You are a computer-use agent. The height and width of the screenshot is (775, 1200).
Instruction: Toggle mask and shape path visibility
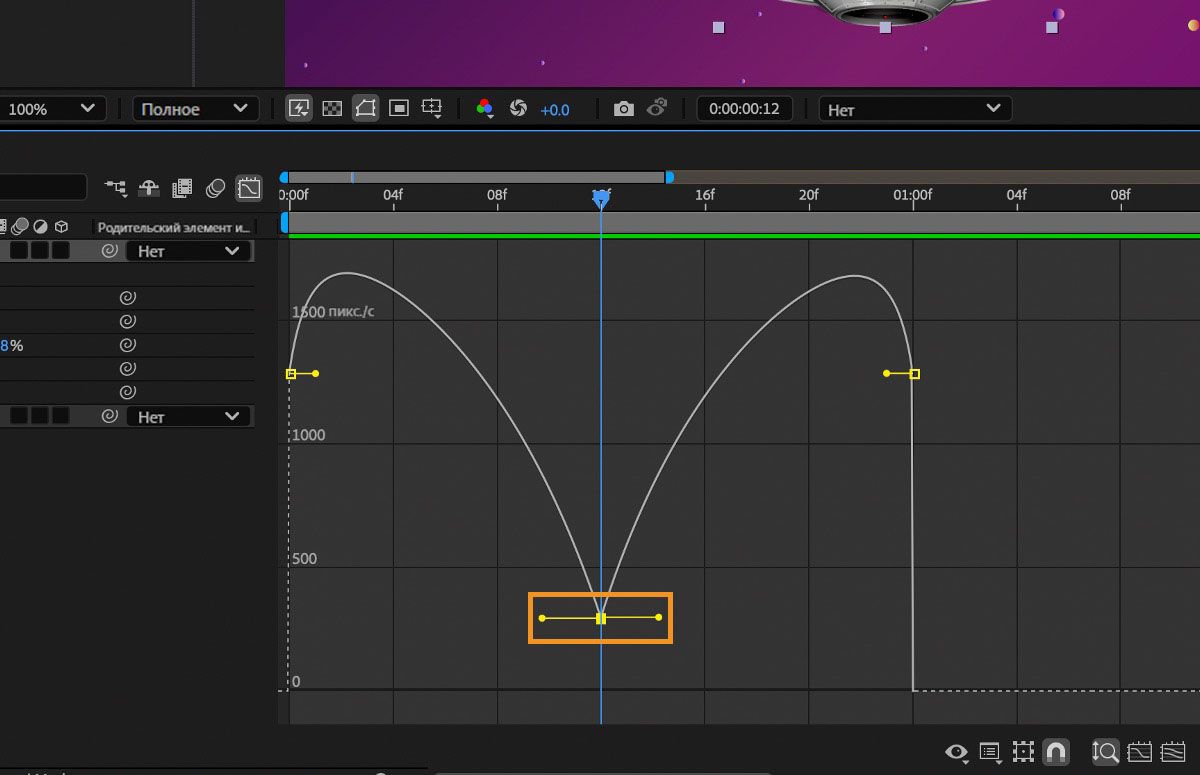pyautogui.click(x=365, y=109)
